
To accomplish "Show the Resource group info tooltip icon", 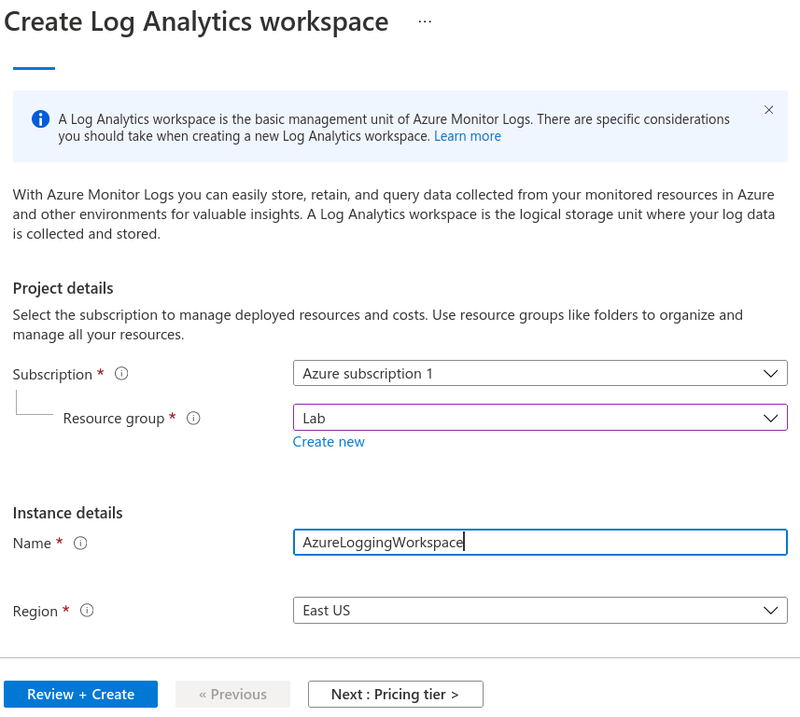I will [x=193, y=418].
